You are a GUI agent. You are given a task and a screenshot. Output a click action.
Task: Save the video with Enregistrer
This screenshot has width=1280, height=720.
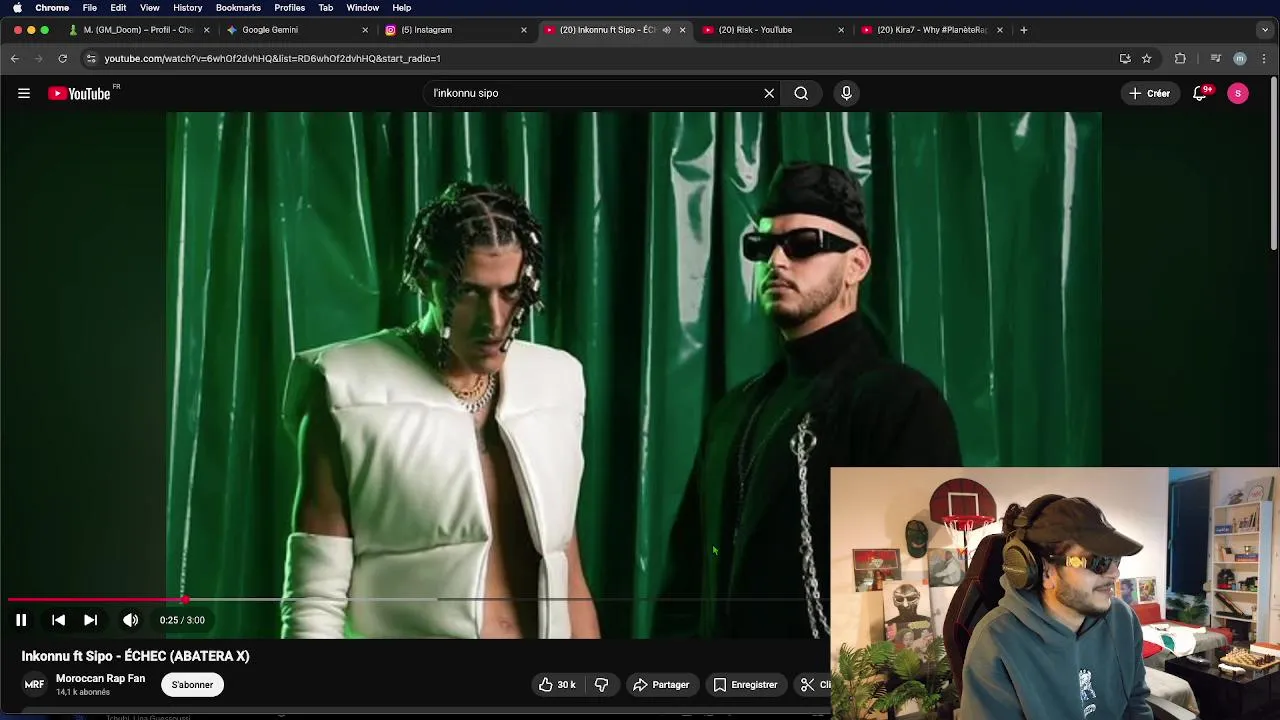pos(745,685)
